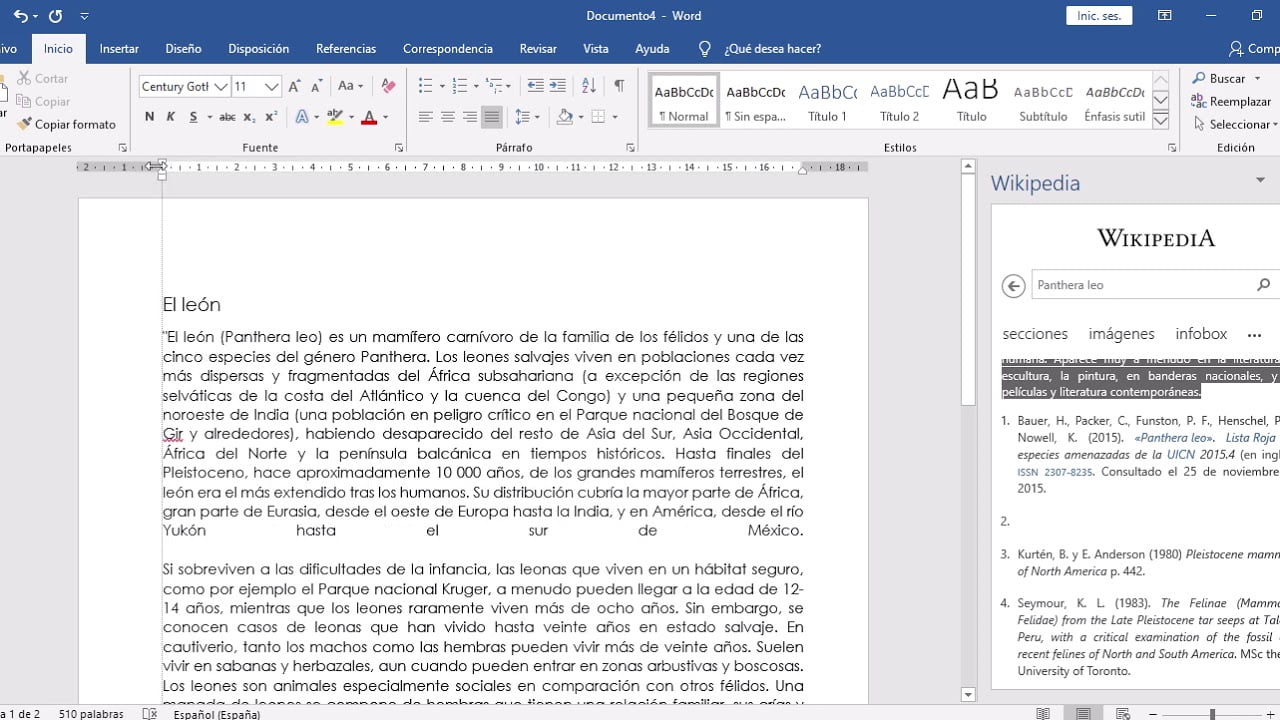Align text to the right

point(469,118)
